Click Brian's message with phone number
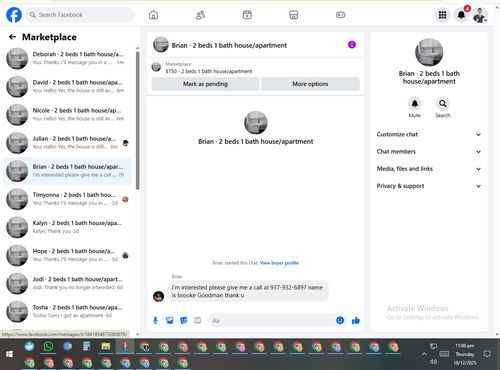 pos(248,291)
